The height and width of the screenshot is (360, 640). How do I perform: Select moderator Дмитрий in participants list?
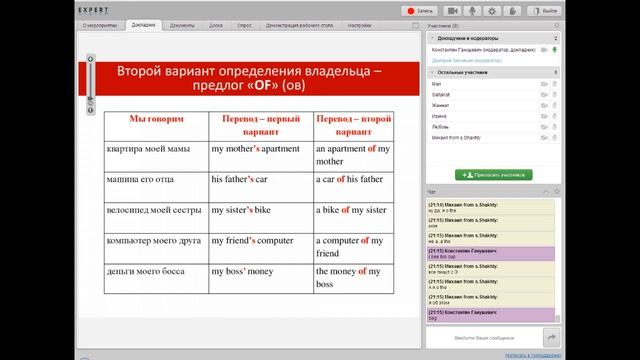pos(467,60)
